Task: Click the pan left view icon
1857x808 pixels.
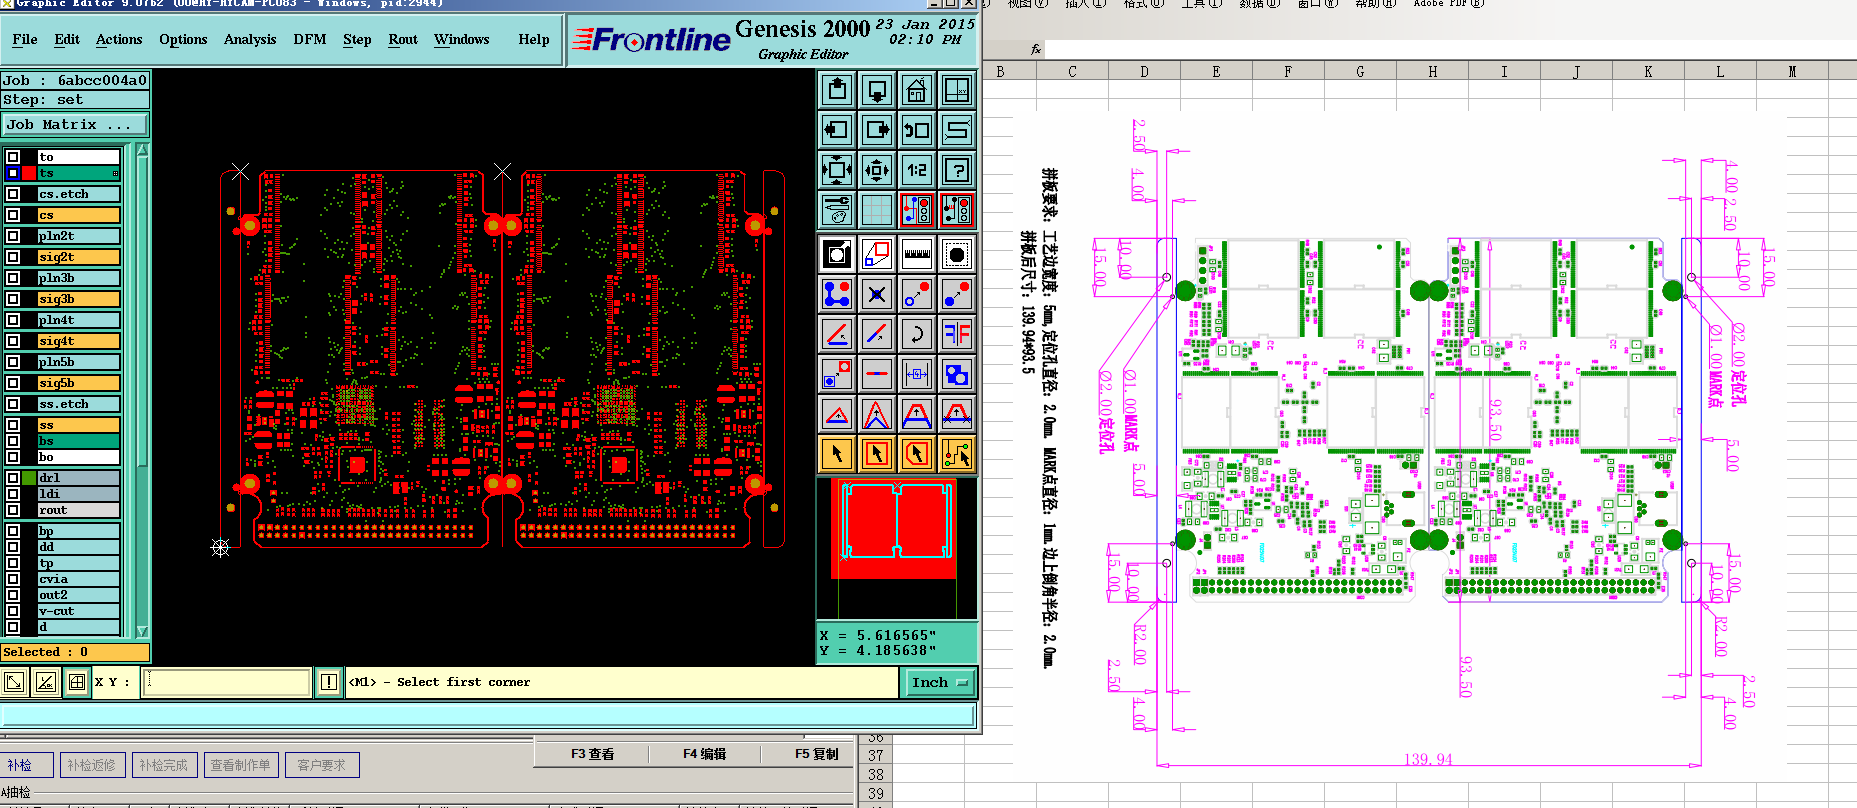Action: click(837, 130)
